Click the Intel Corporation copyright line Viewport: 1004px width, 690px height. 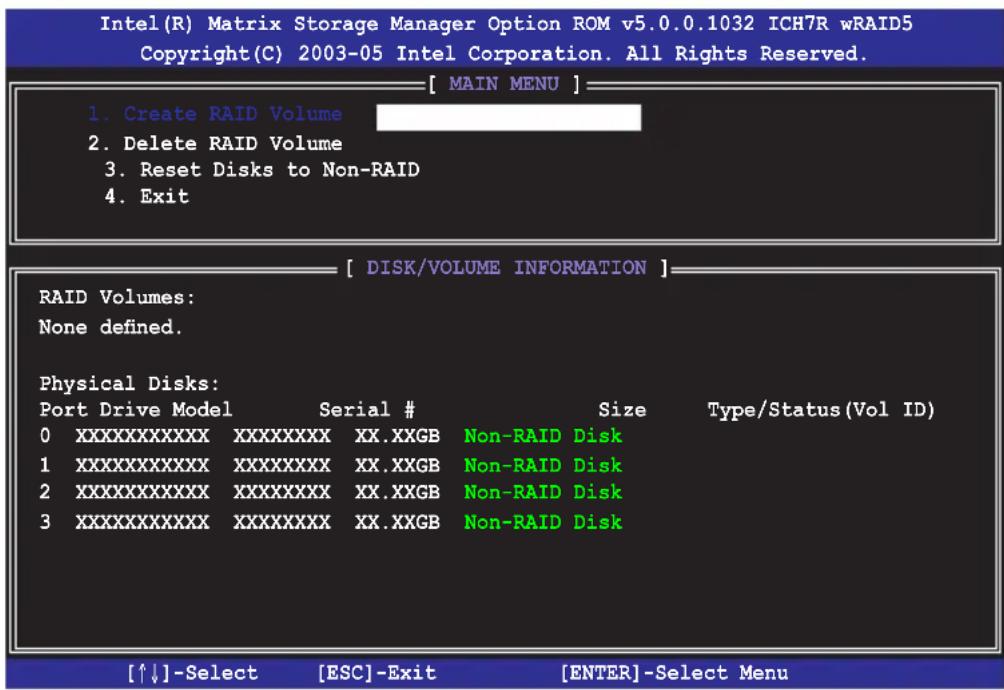click(x=504, y=54)
